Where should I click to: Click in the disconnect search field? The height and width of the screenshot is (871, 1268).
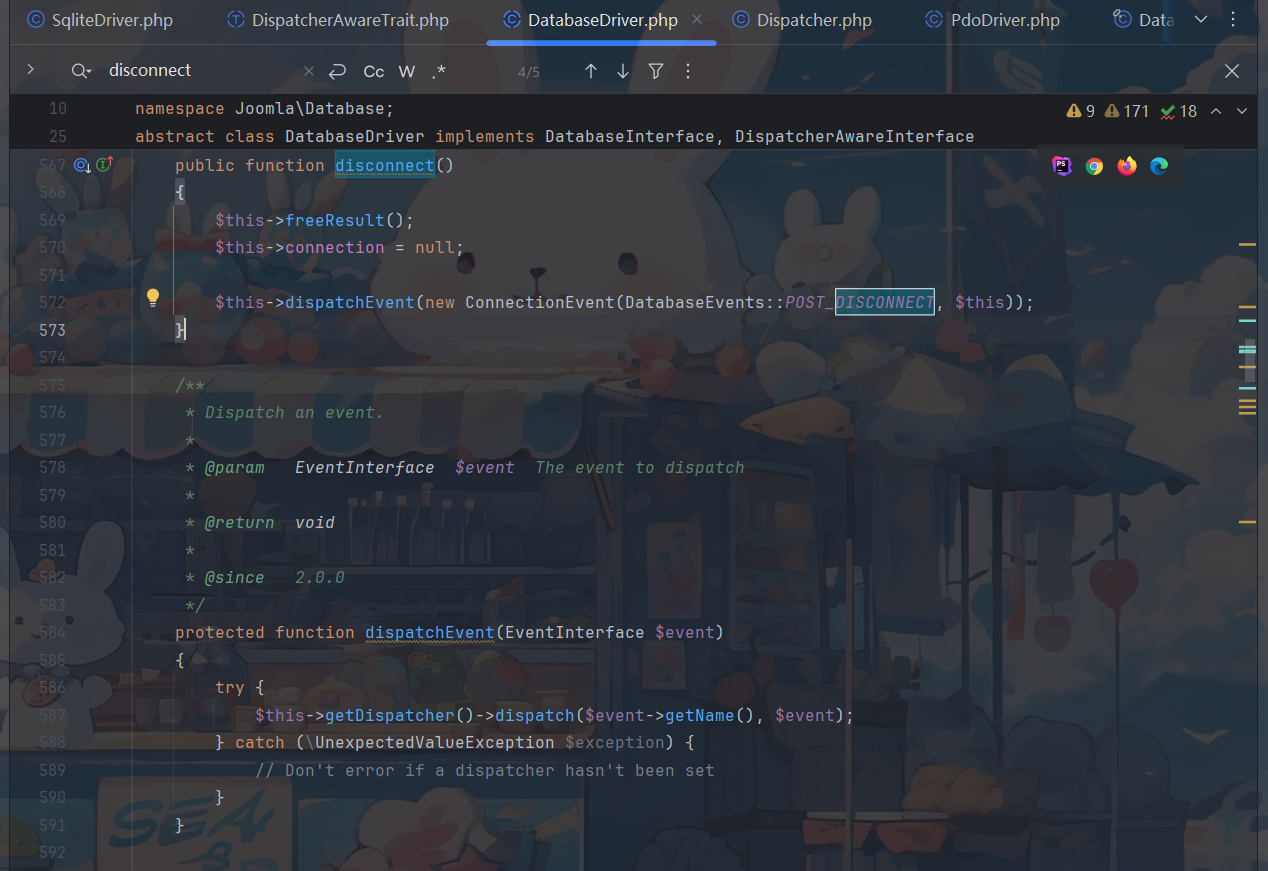(200, 71)
